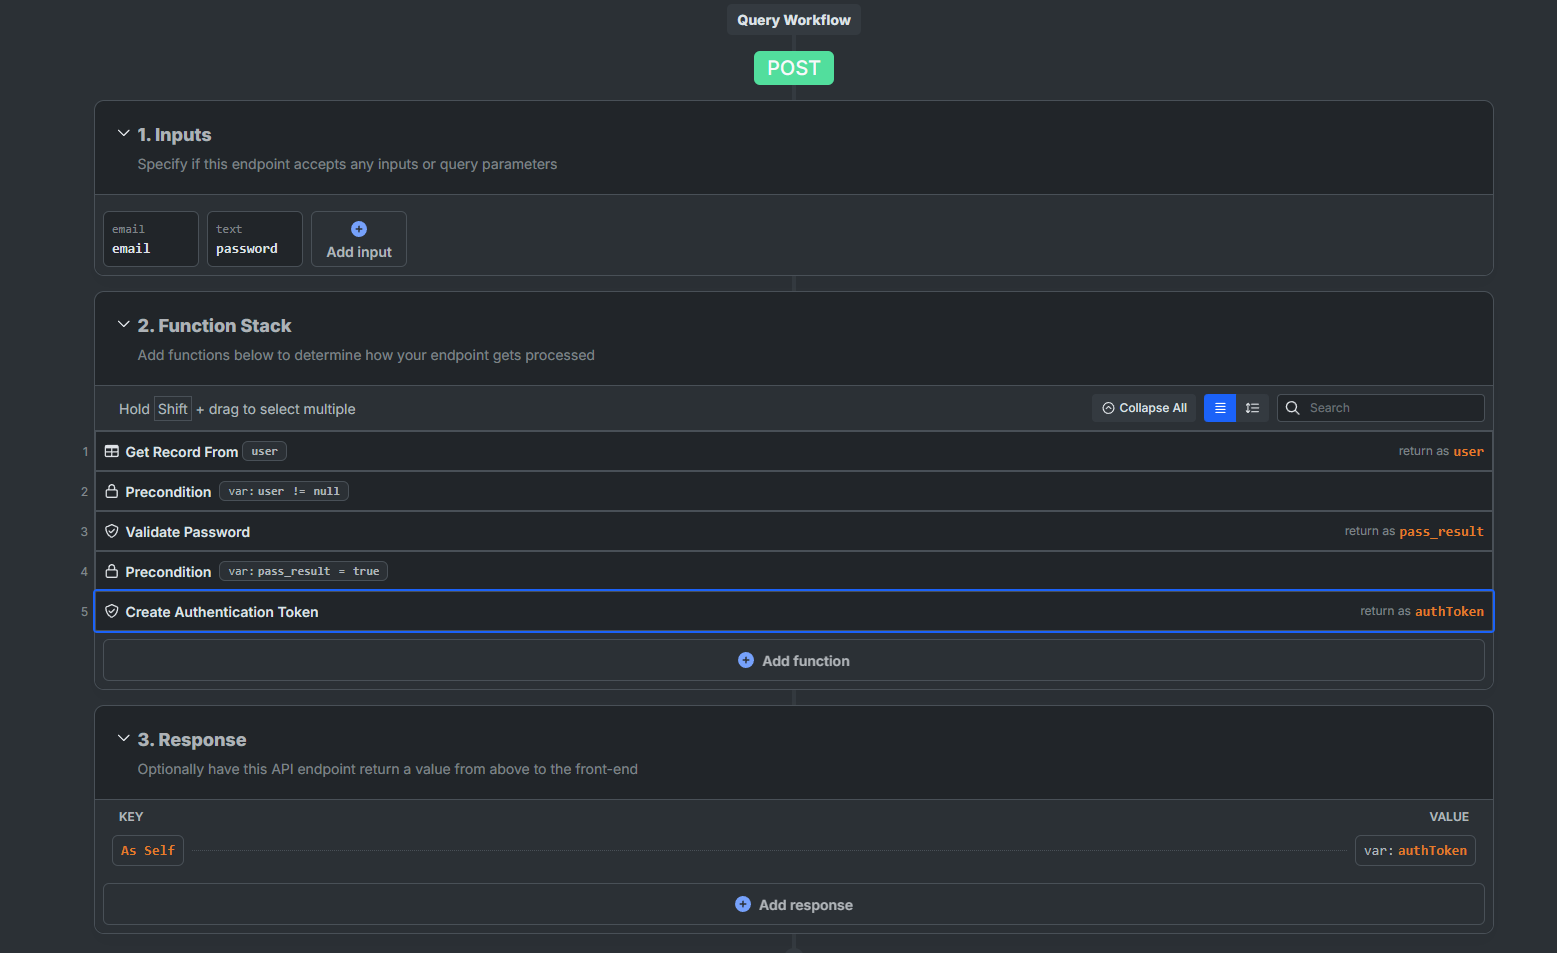The width and height of the screenshot is (1557, 953).
Task: Click row number 3 in the function stack
Action: 85,532
